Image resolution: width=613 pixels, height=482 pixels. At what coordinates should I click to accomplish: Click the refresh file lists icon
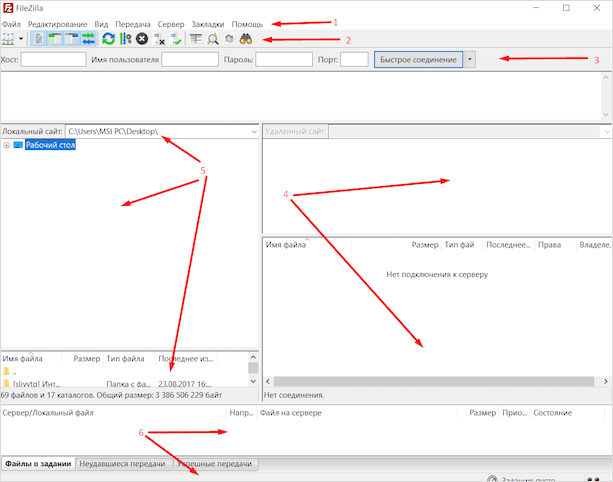click(x=108, y=39)
